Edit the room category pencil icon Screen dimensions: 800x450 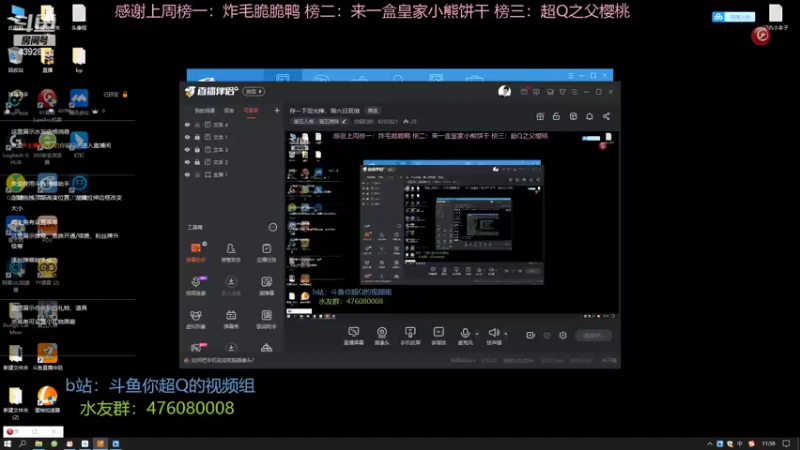(x=344, y=121)
